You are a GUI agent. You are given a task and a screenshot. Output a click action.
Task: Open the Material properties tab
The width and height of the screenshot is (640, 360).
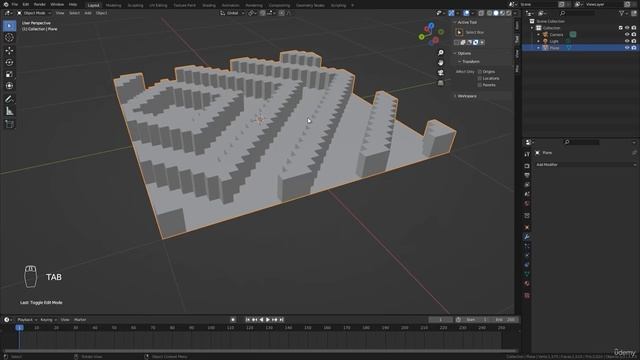coord(527,283)
